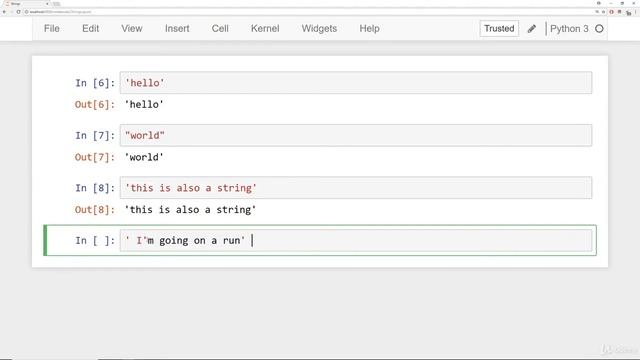Image resolution: width=640 pixels, height=360 pixels.
Task: Click the Out[7] prompt label
Action: [95, 157]
